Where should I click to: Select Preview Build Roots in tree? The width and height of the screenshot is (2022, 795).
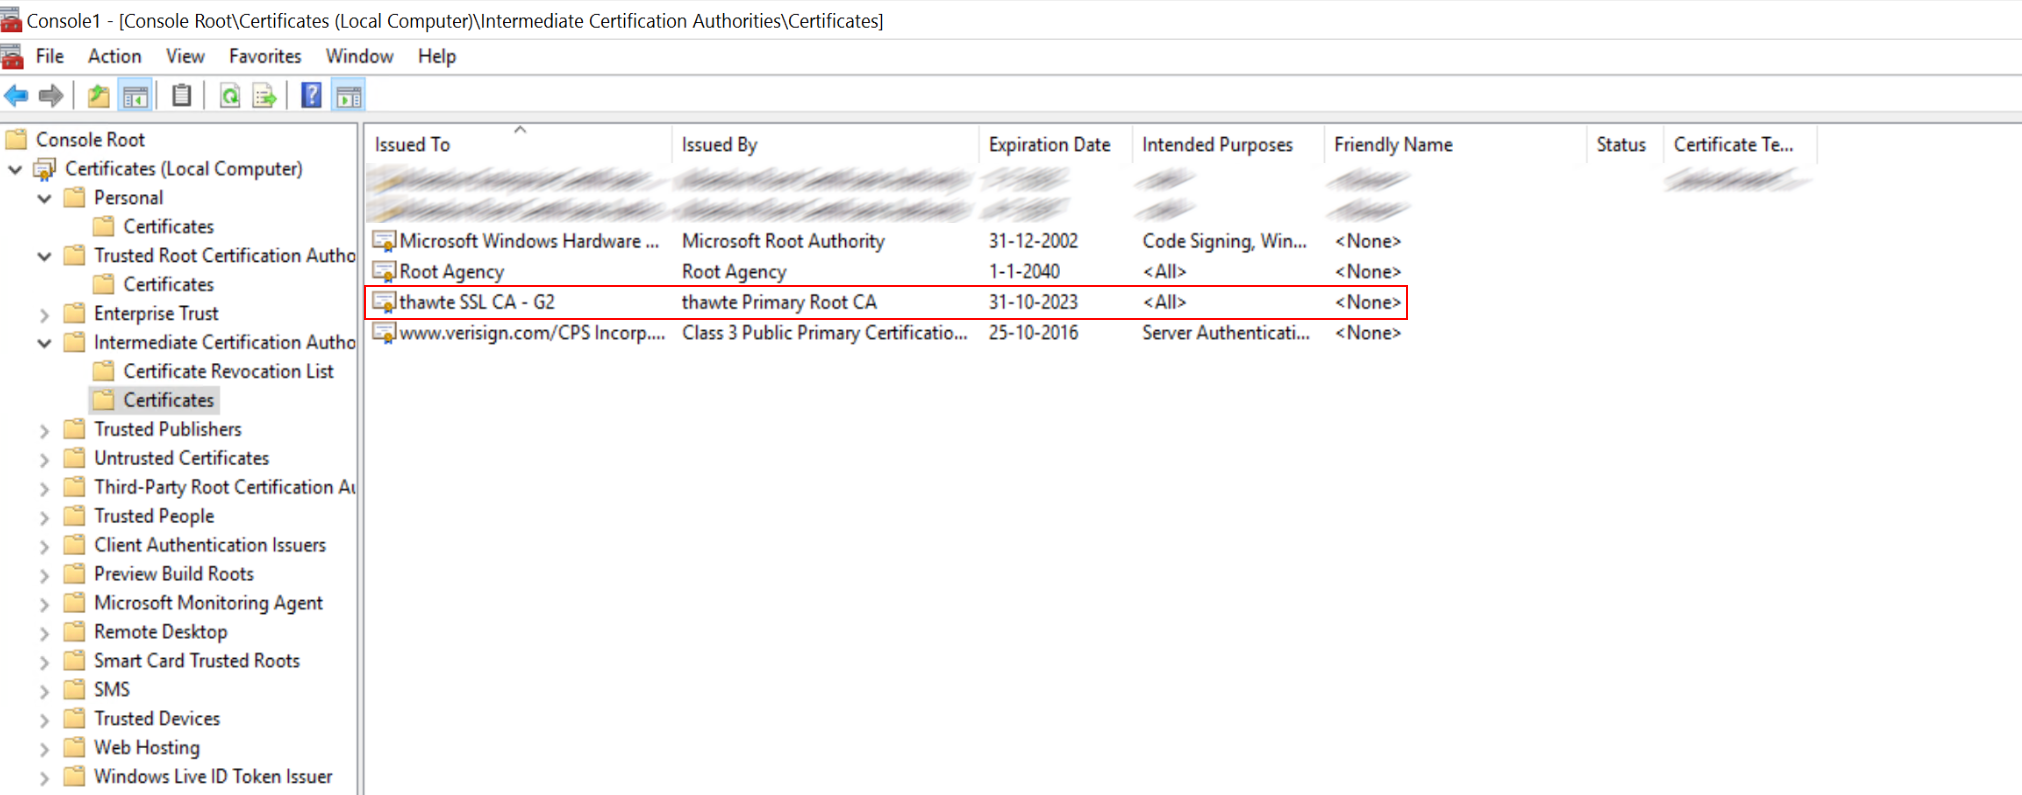tap(174, 574)
